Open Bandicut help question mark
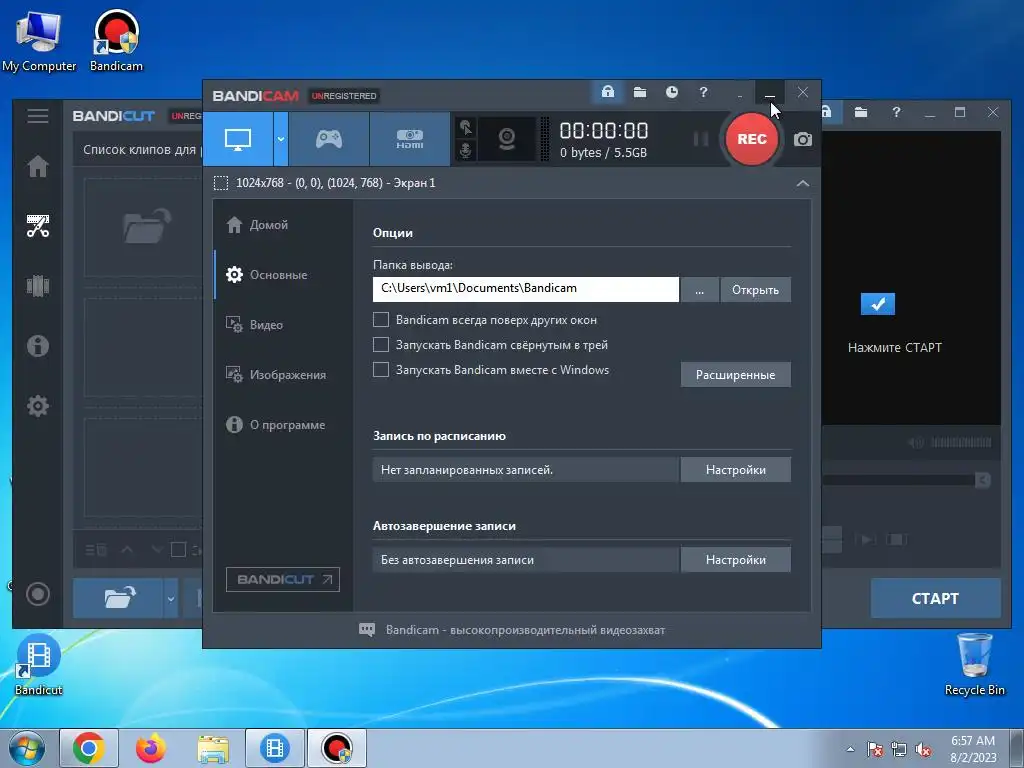1024x768 pixels. [896, 112]
